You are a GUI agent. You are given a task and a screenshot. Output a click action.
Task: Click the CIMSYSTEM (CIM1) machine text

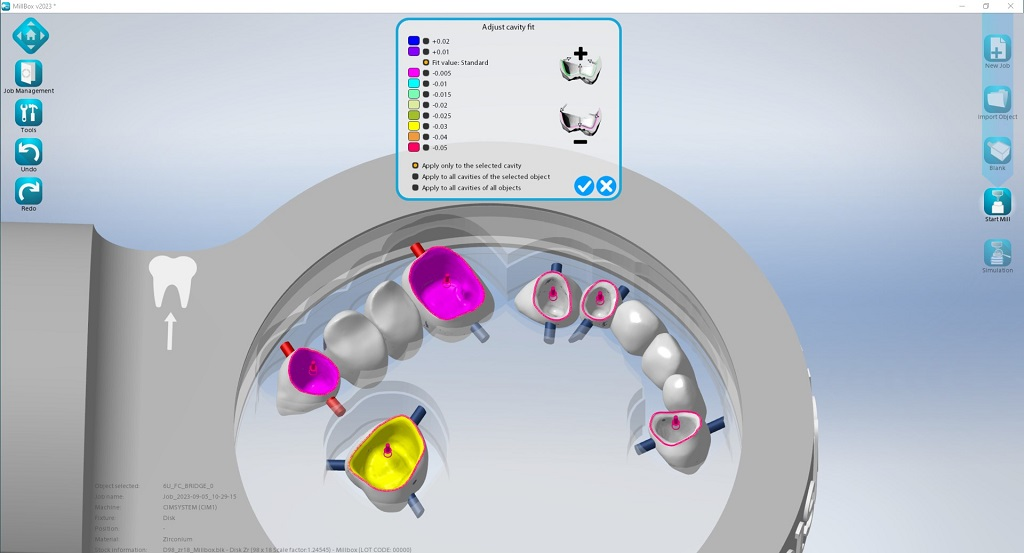click(x=189, y=507)
